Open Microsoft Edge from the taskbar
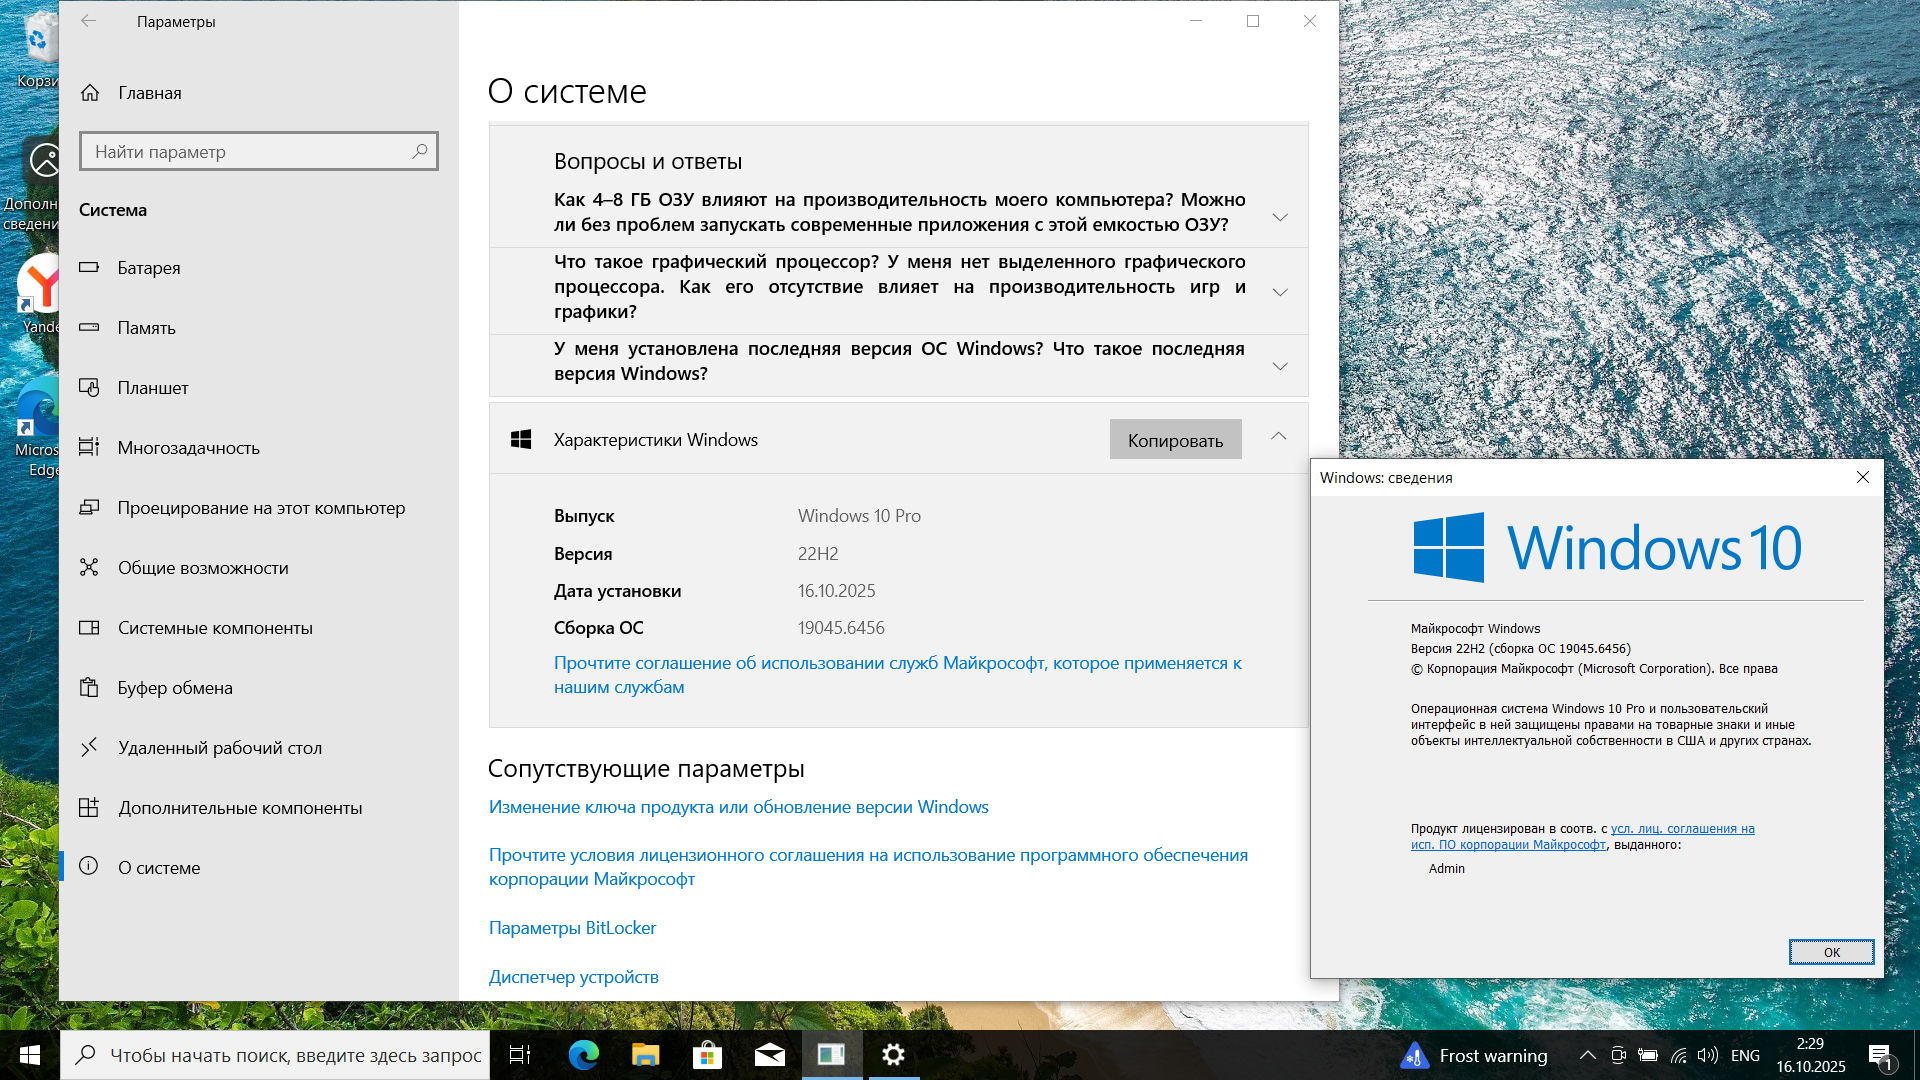 (584, 1055)
